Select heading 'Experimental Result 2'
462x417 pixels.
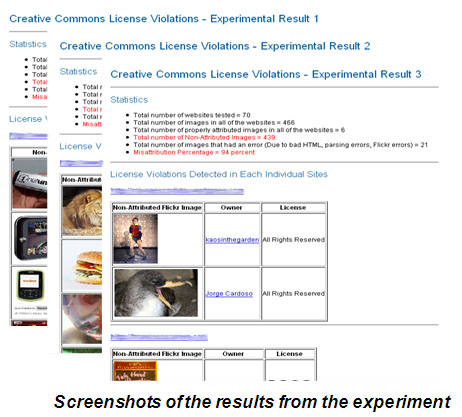coord(315,46)
